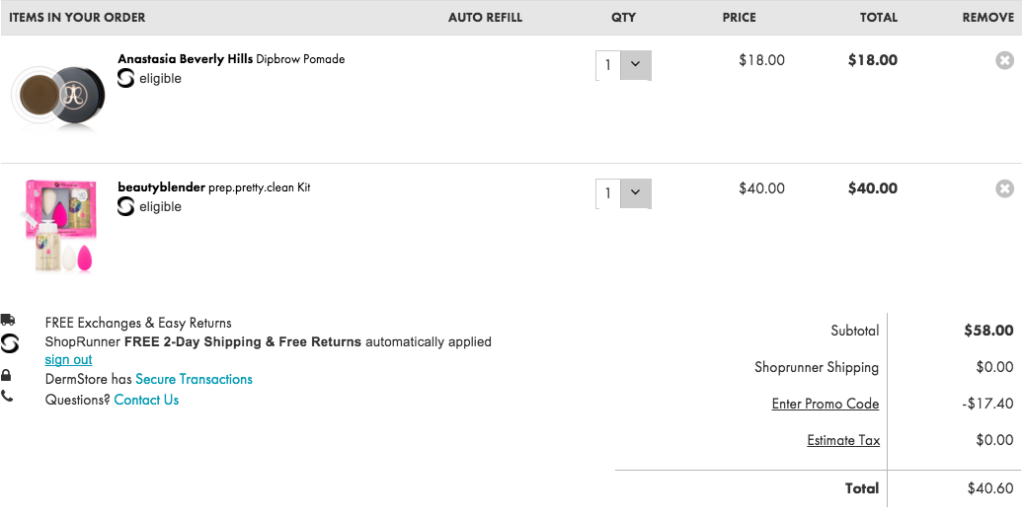Remove Dipbrow Pomade with its X icon
The height and width of the screenshot is (520, 1024).
point(1004,60)
